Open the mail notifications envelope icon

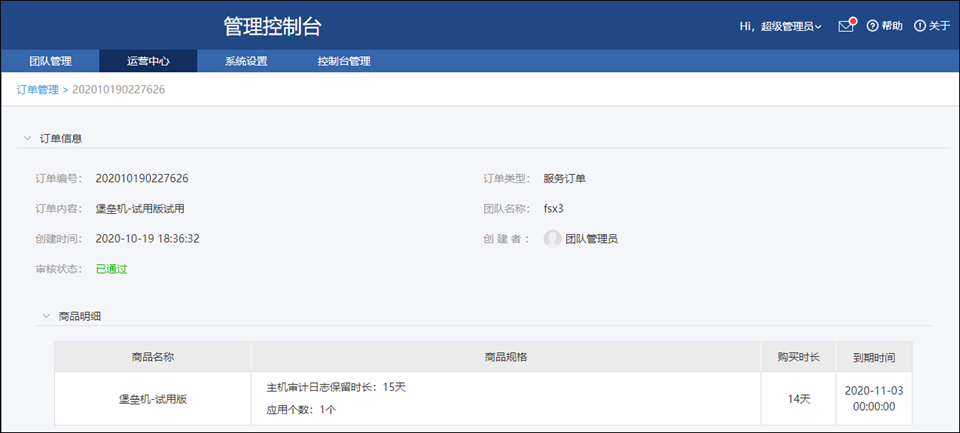tap(846, 26)
